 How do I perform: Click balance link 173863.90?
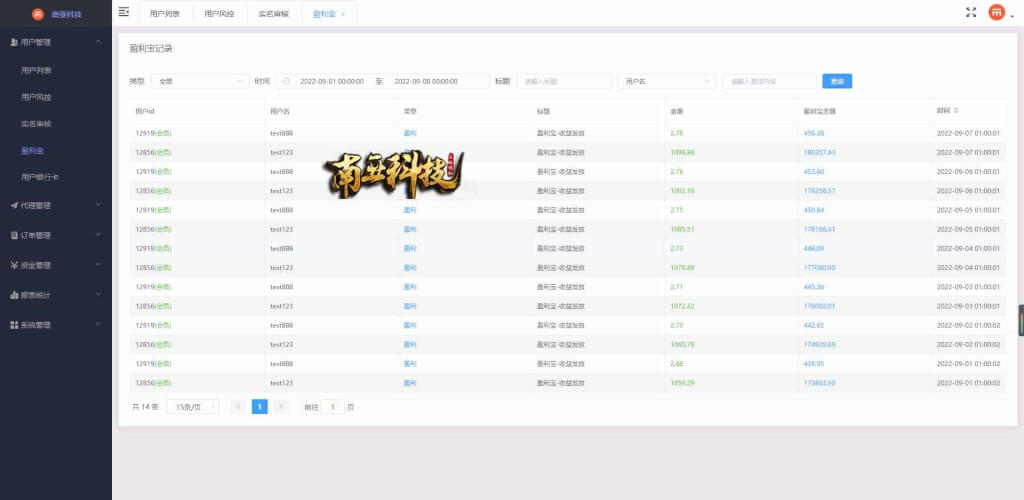tap(819, 383)
